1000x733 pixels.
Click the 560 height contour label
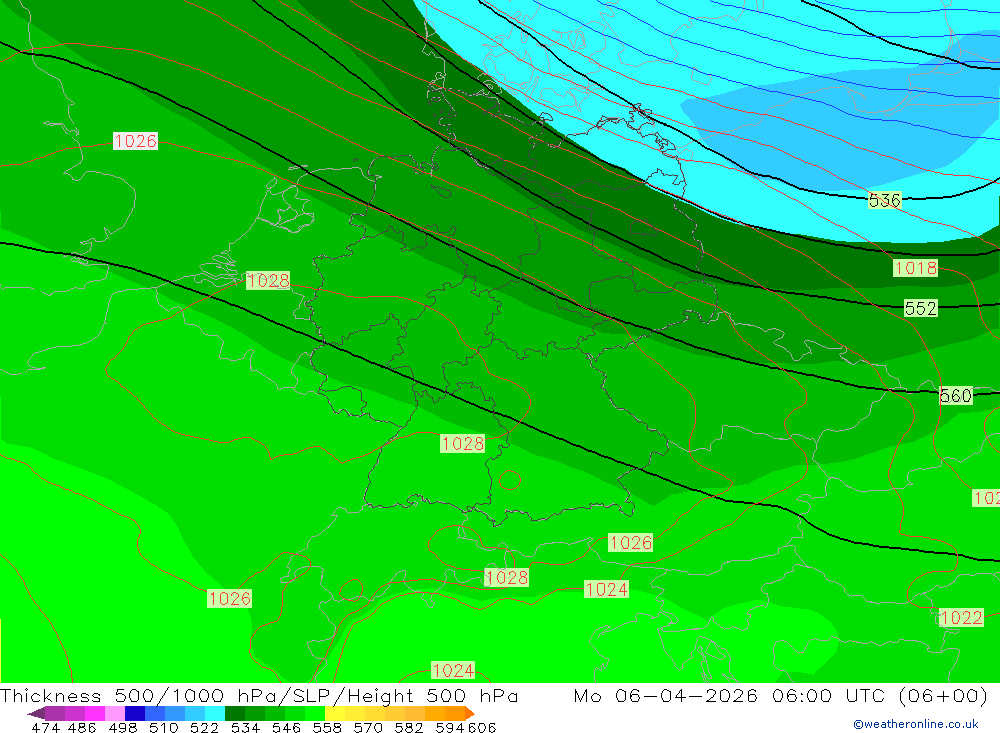(956, 396)
